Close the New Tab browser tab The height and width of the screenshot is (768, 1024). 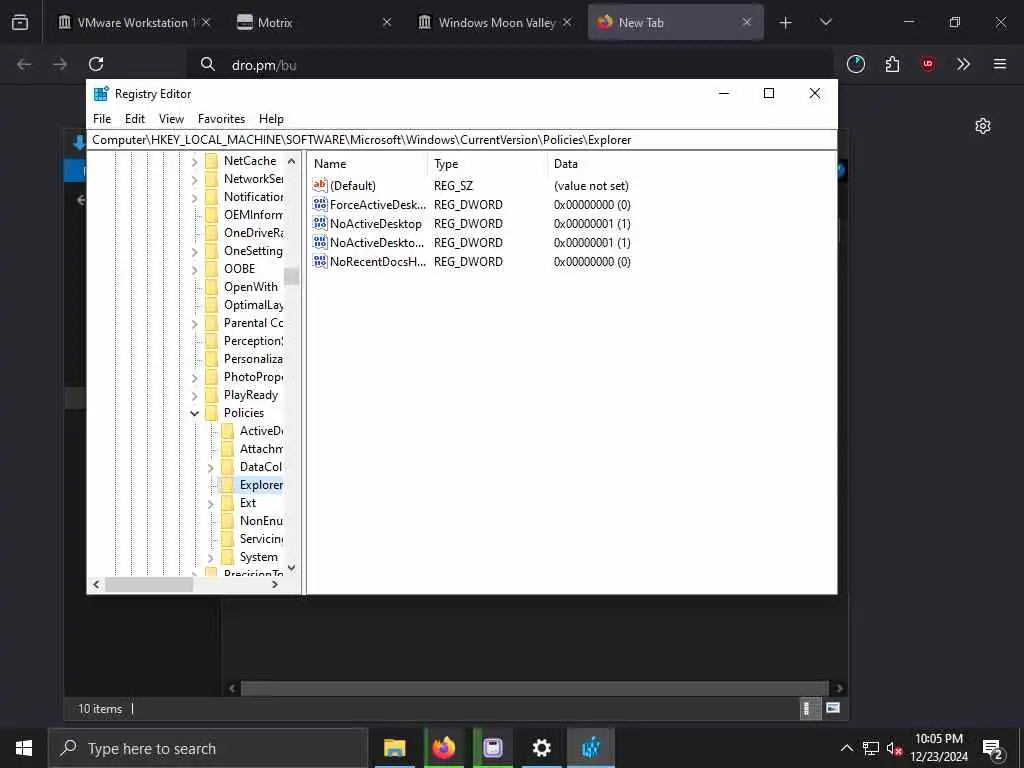coord(747,22)
